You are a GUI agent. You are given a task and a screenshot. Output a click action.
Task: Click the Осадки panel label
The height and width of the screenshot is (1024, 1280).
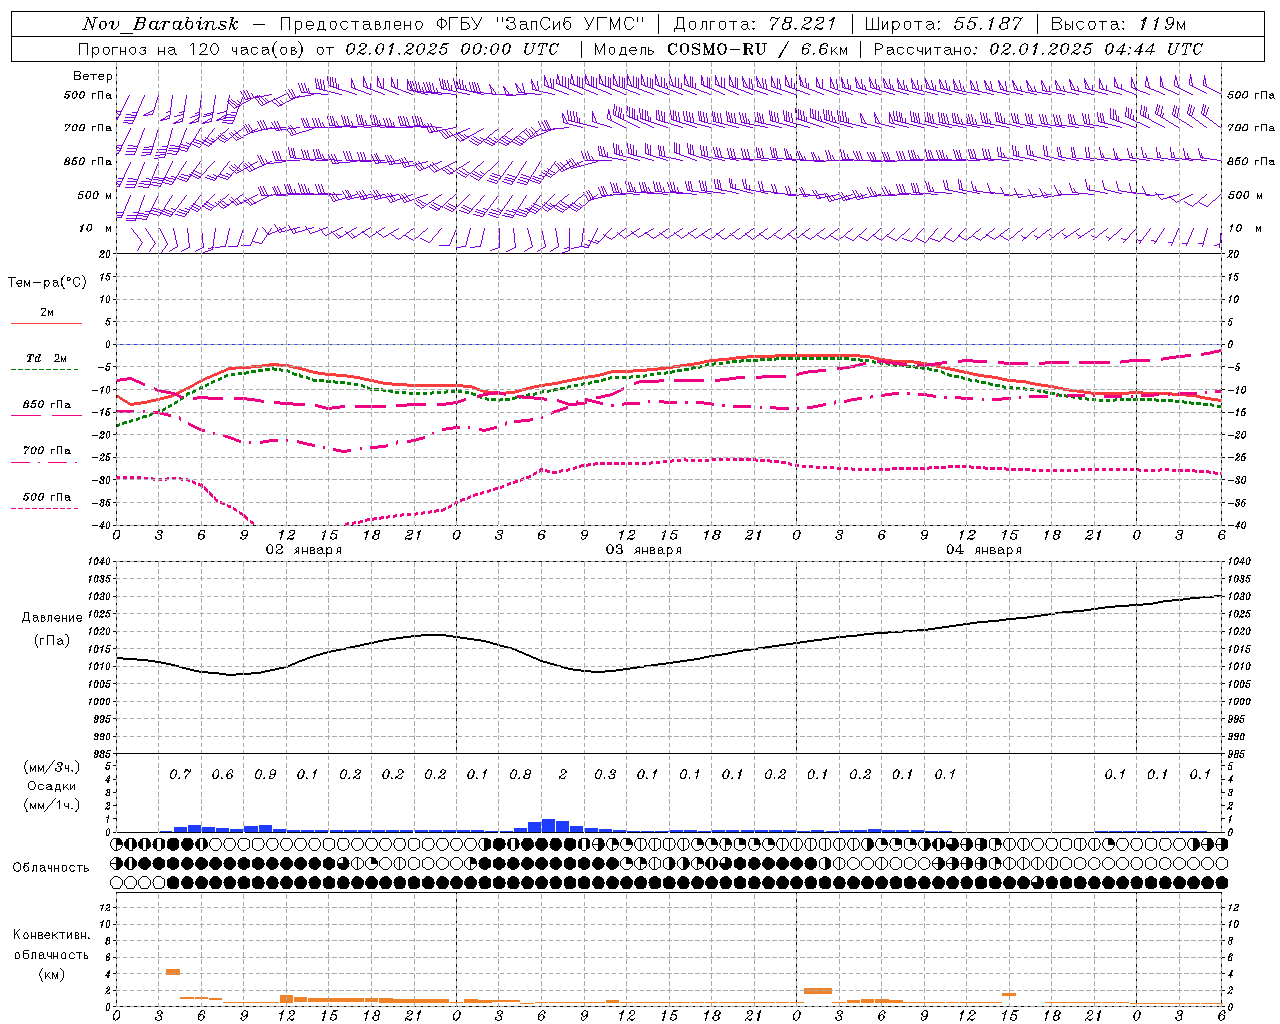(x=52, y=786)
